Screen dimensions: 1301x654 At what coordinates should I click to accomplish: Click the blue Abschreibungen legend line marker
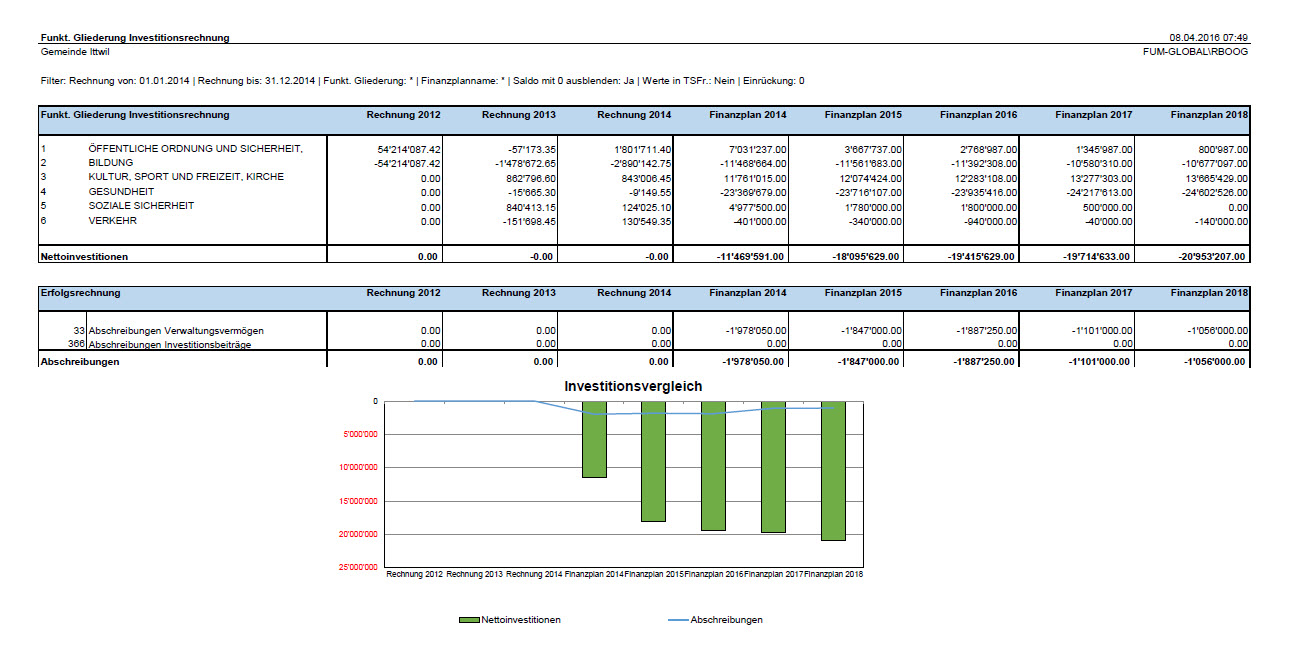coord(677,620)
